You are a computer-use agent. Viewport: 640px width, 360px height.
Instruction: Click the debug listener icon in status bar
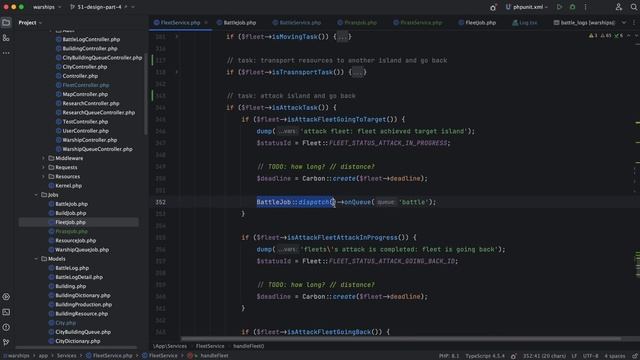513,356
